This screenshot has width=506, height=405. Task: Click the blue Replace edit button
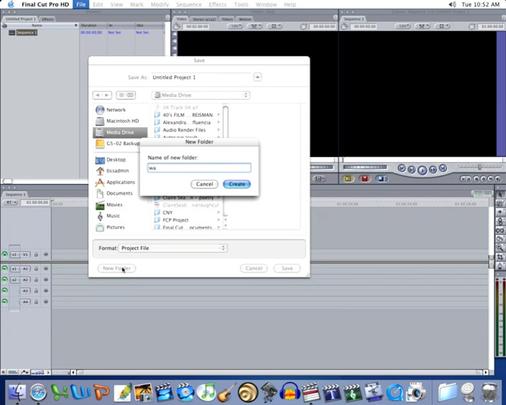pos(381,179)
